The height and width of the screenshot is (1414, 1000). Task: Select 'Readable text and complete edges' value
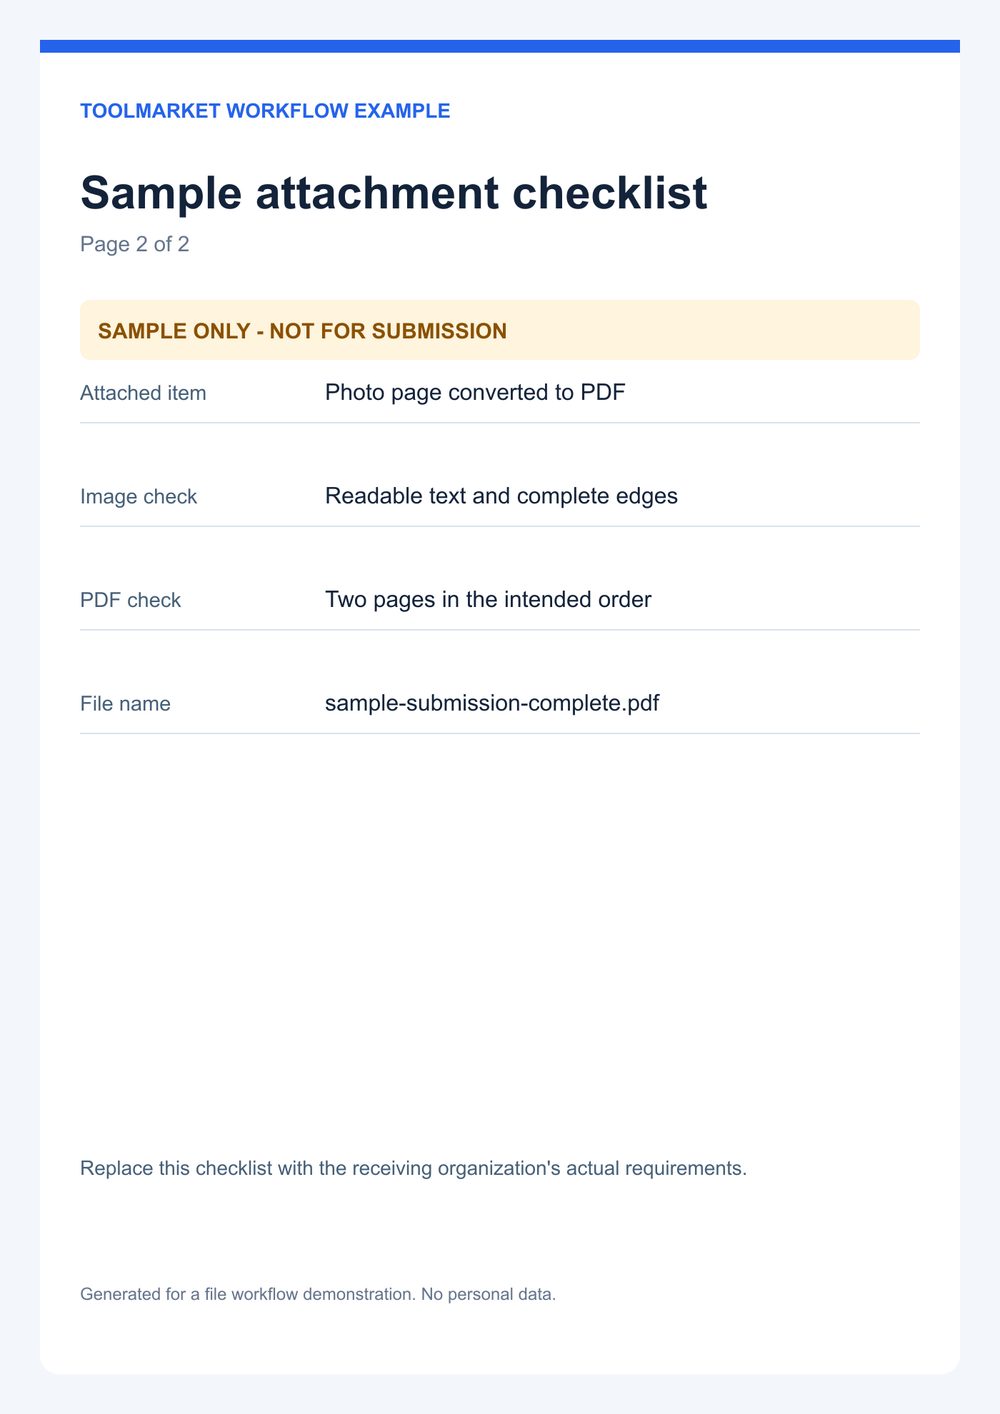point(501,496)
